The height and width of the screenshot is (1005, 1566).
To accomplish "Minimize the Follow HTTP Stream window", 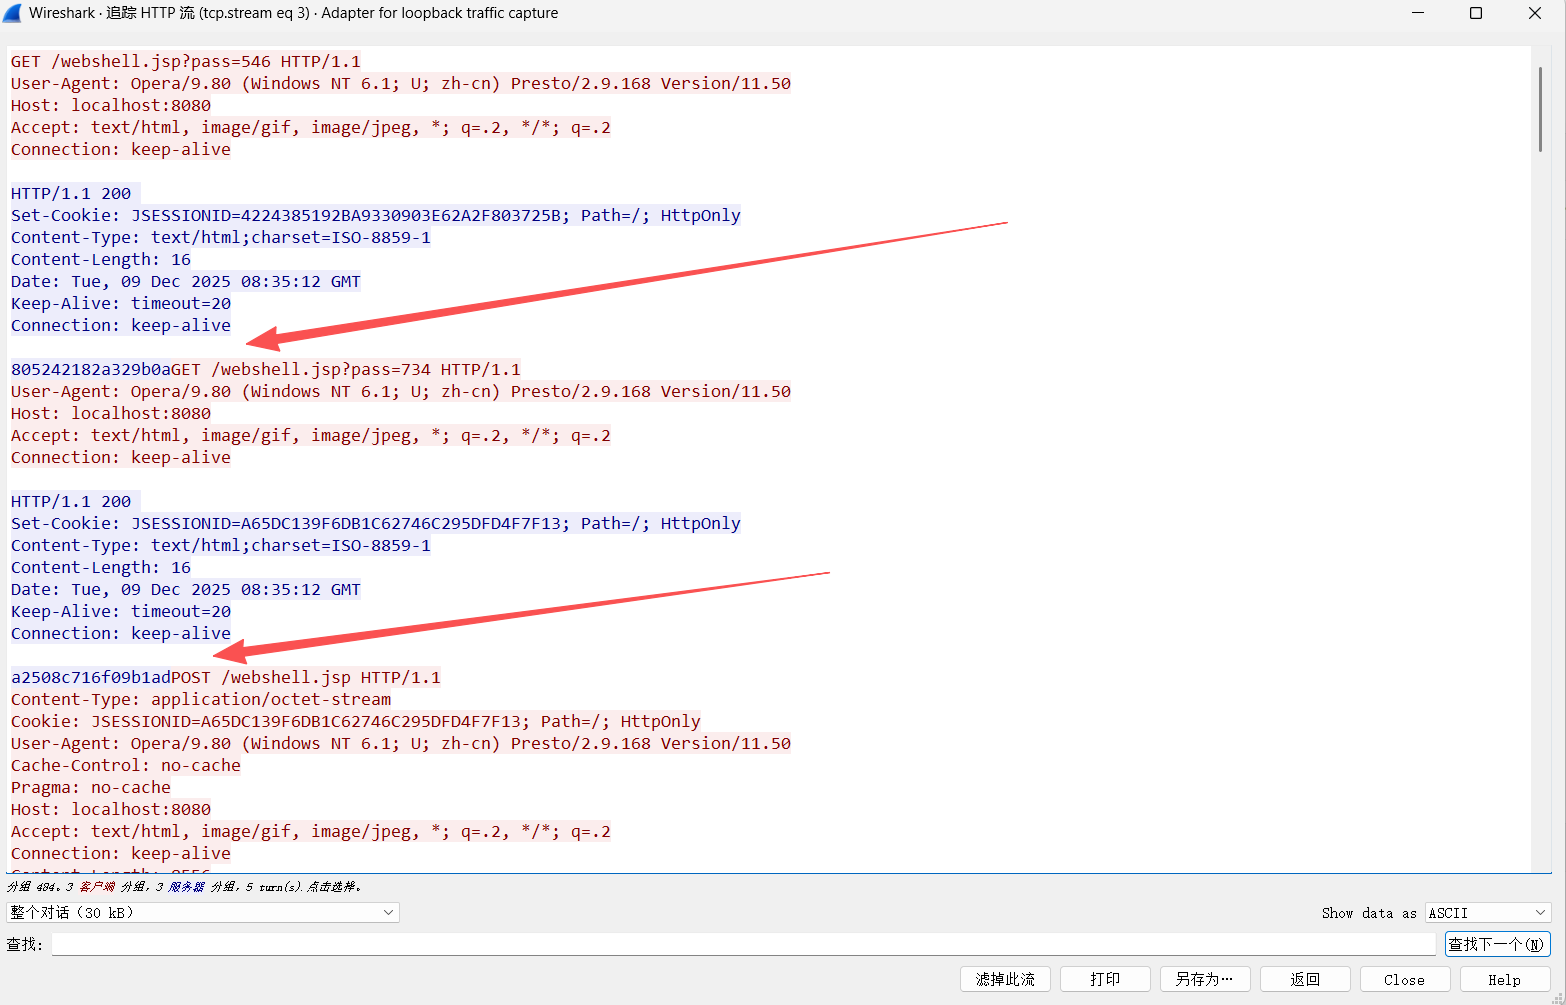I will (1418, 13).
